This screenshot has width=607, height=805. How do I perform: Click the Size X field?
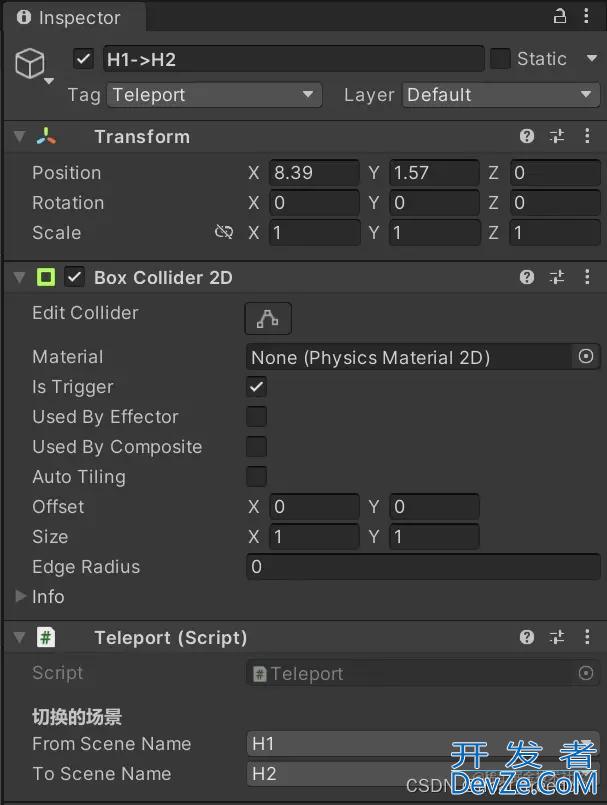314,536
